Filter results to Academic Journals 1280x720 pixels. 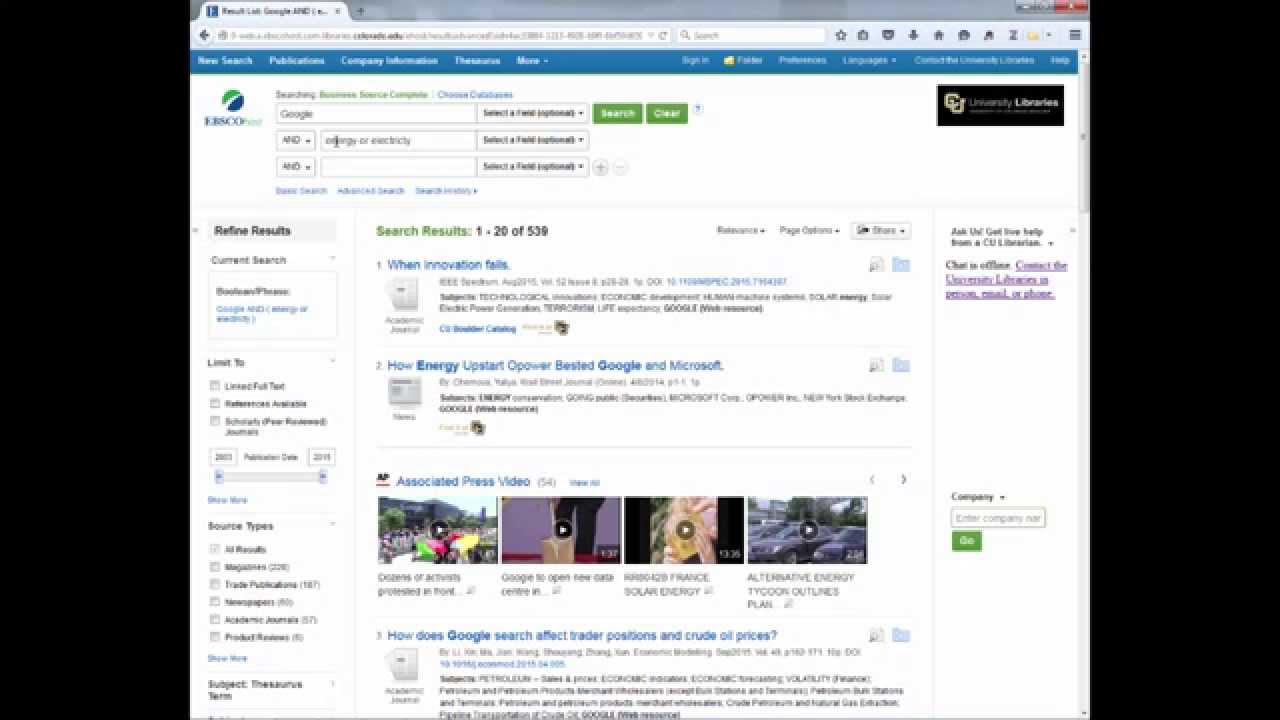tap(215, 620)
